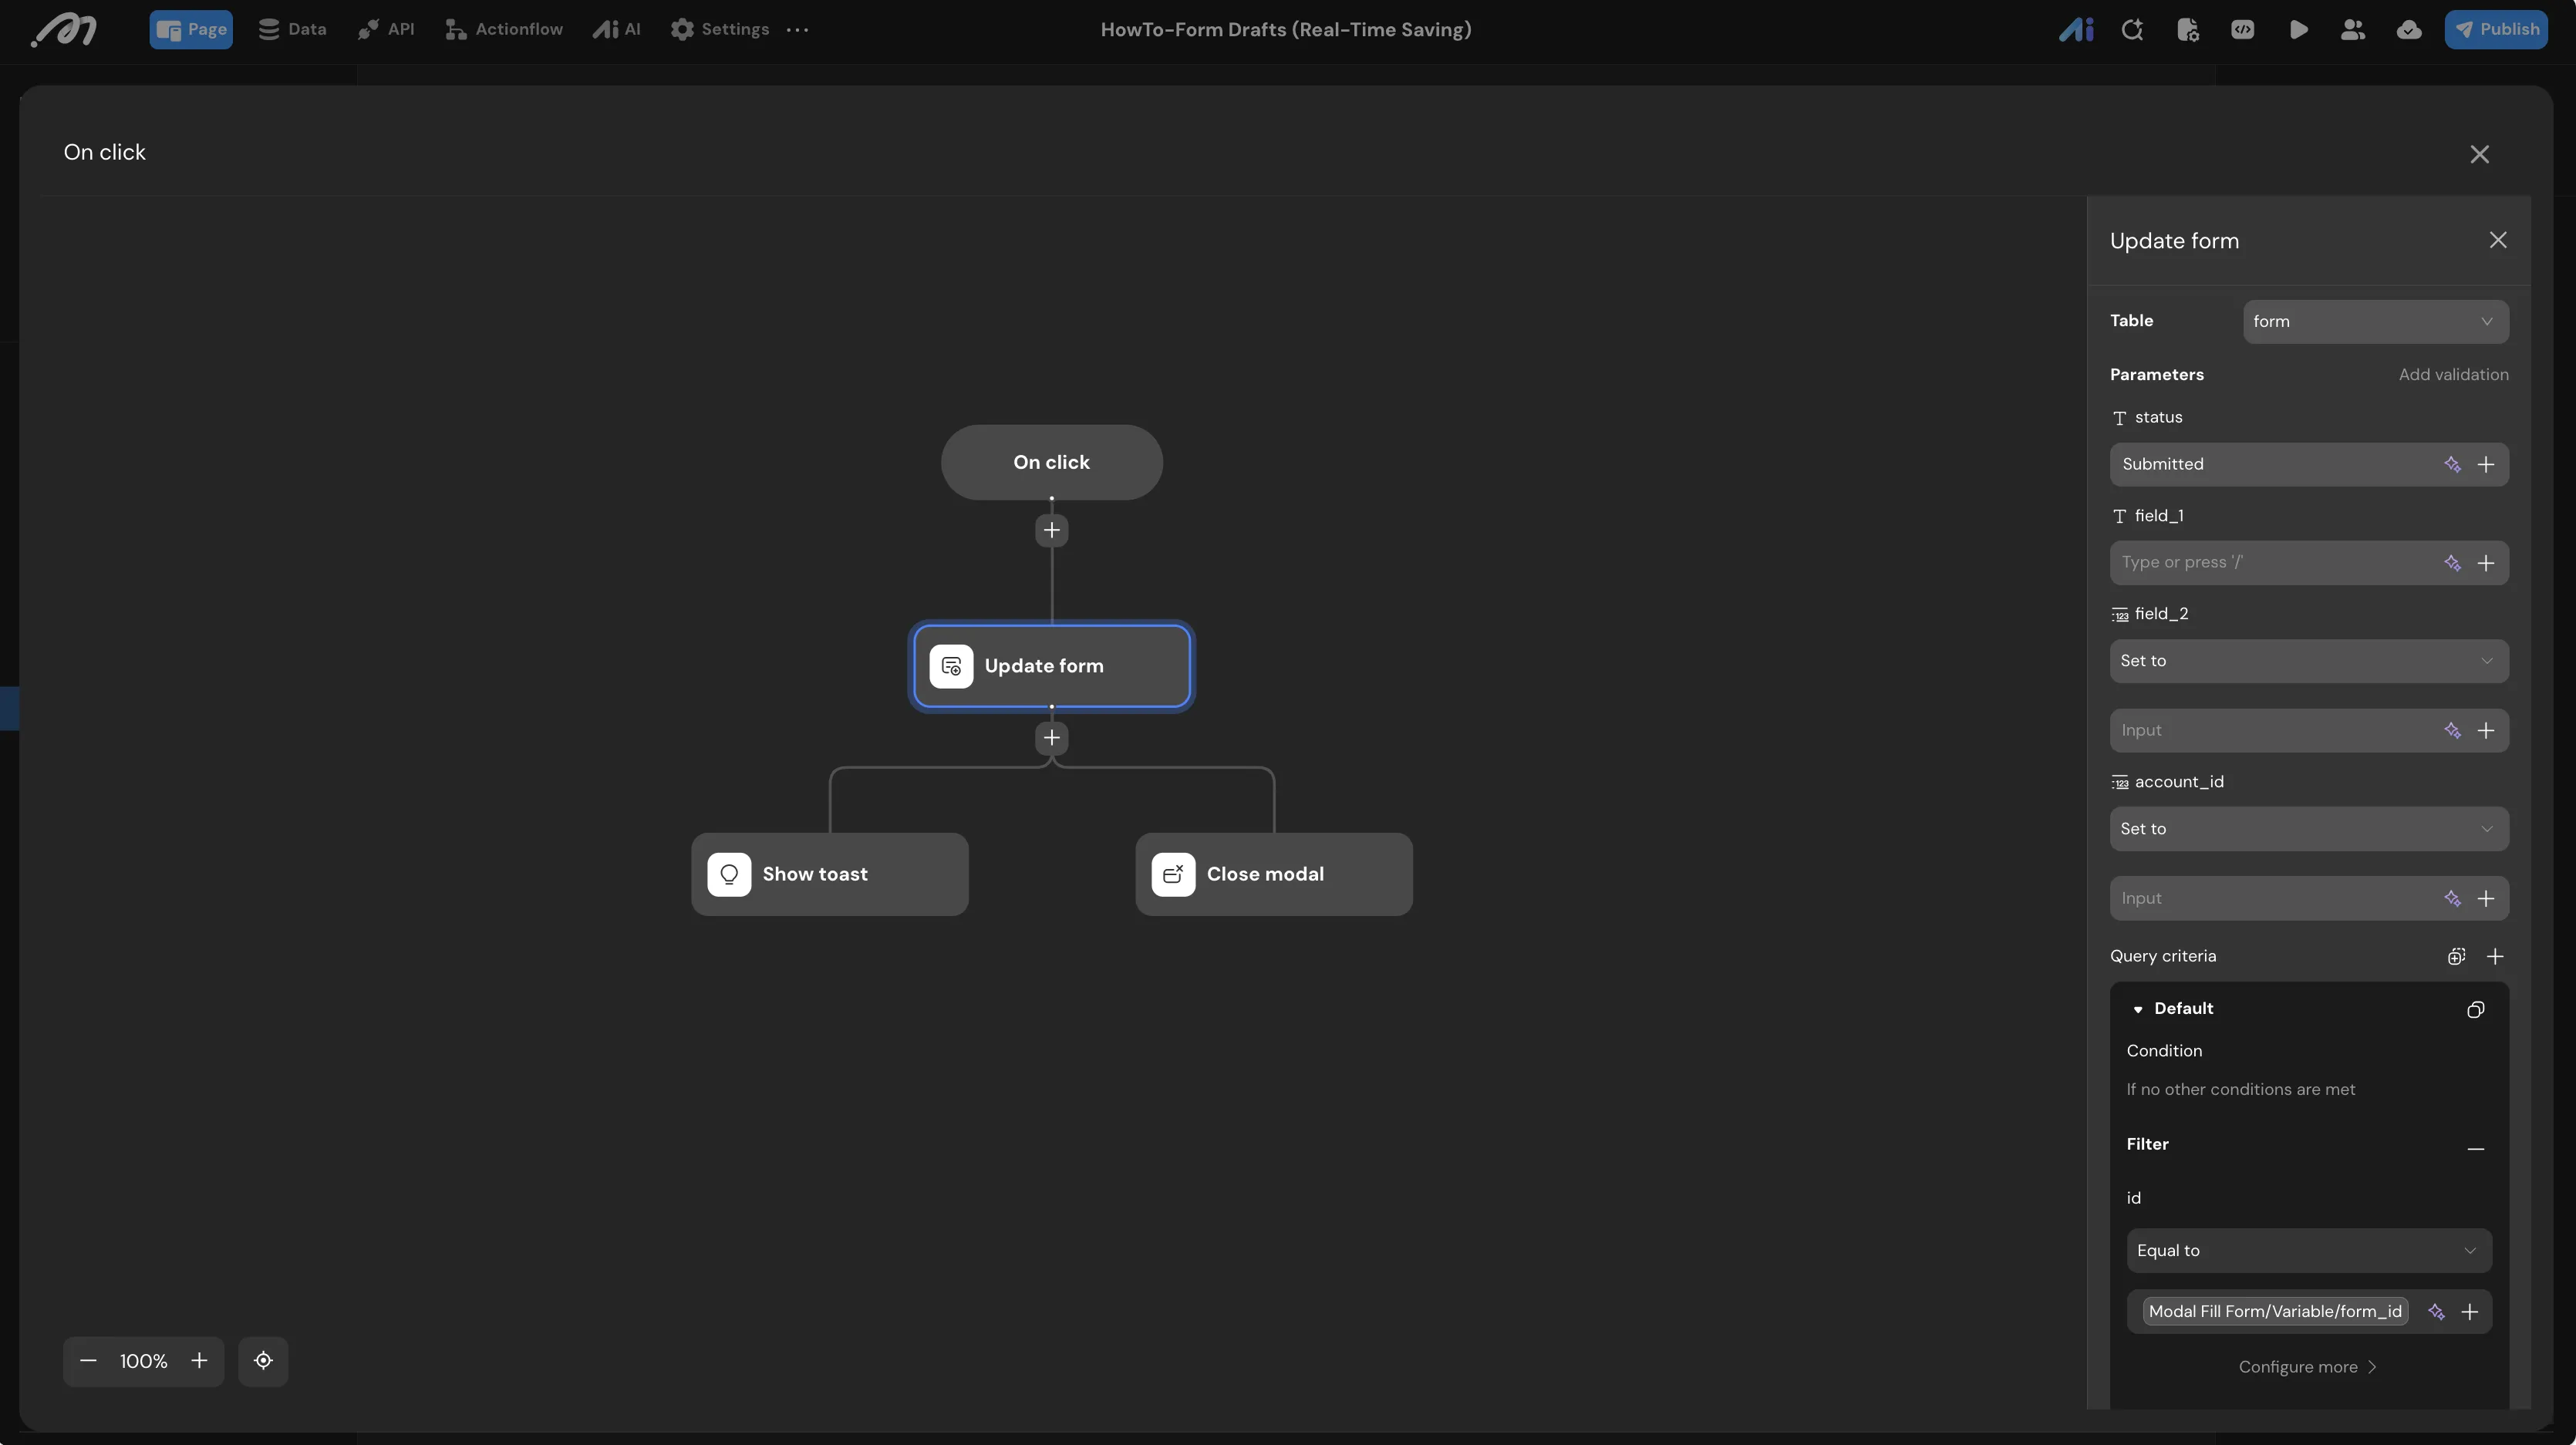Select the On click trigger node

[x=1051, y=462]
